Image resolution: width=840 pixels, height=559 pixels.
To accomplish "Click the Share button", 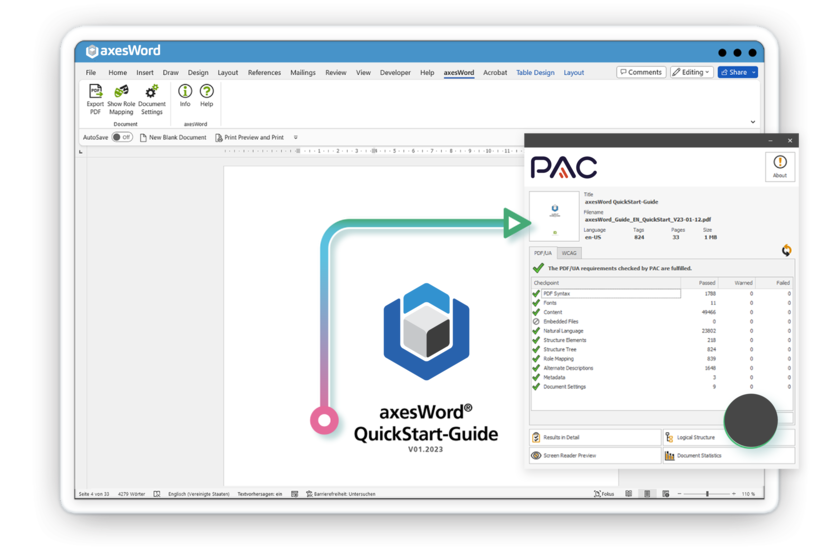I will (733, 72).
